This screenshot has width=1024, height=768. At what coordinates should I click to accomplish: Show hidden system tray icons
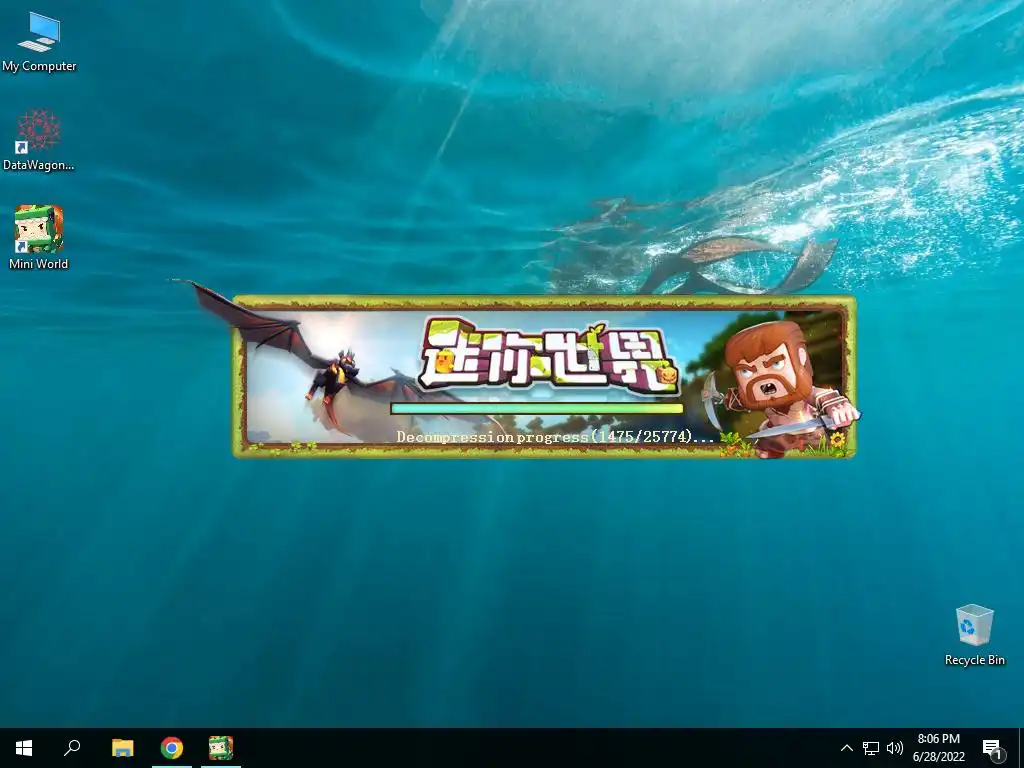[846, 748]
